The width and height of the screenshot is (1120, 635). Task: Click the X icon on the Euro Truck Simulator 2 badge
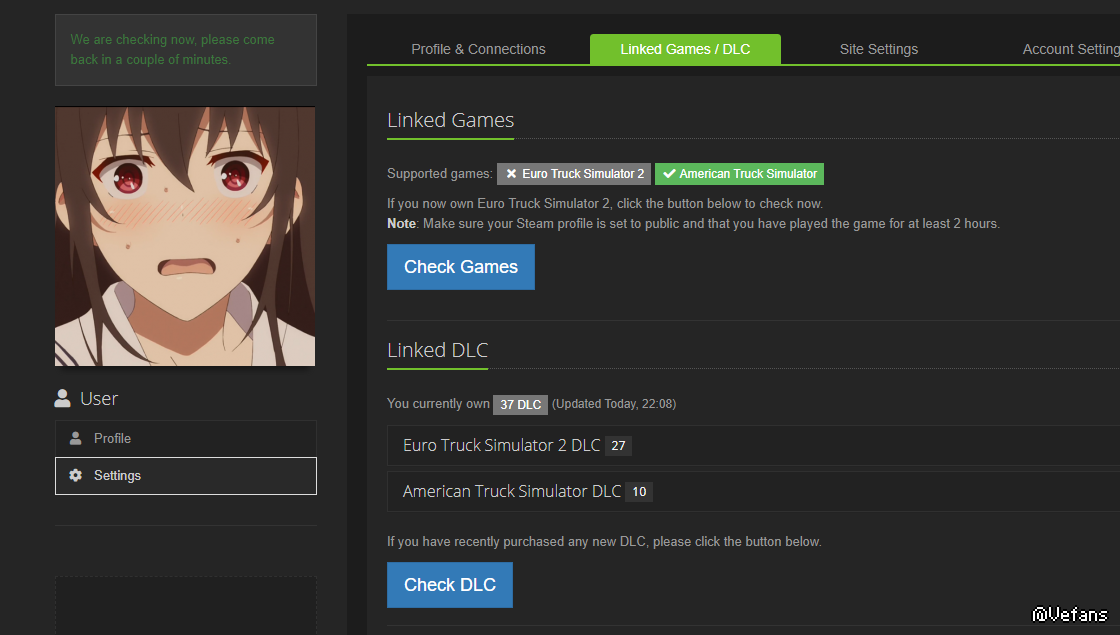click(x=511, y=174)
